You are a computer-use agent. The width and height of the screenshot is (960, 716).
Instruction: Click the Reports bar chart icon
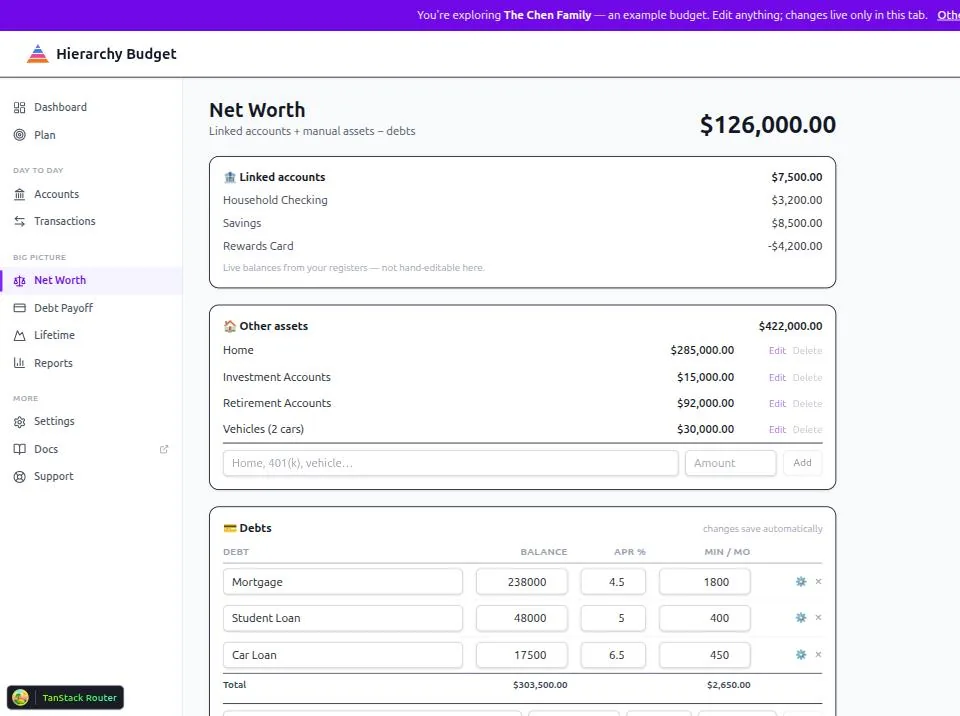click(x=20, y=363)
